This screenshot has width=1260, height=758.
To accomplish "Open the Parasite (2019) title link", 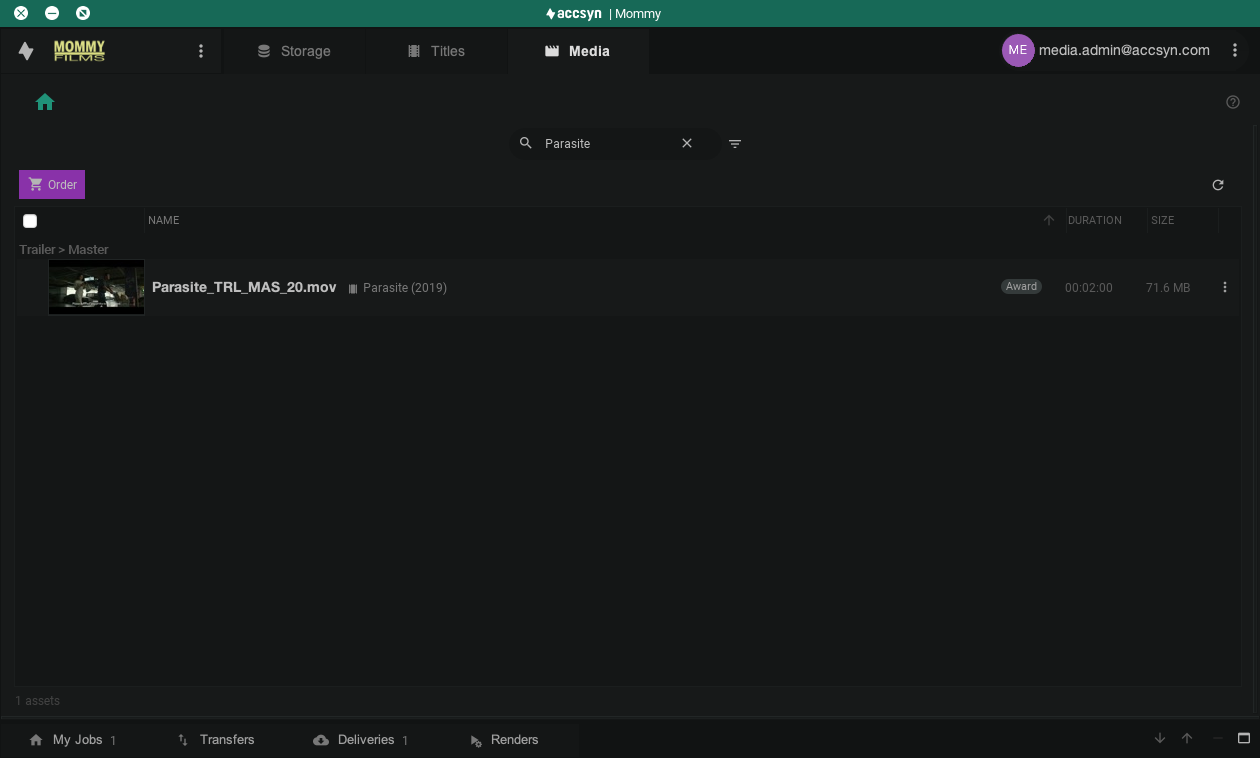I will [404, 288].
